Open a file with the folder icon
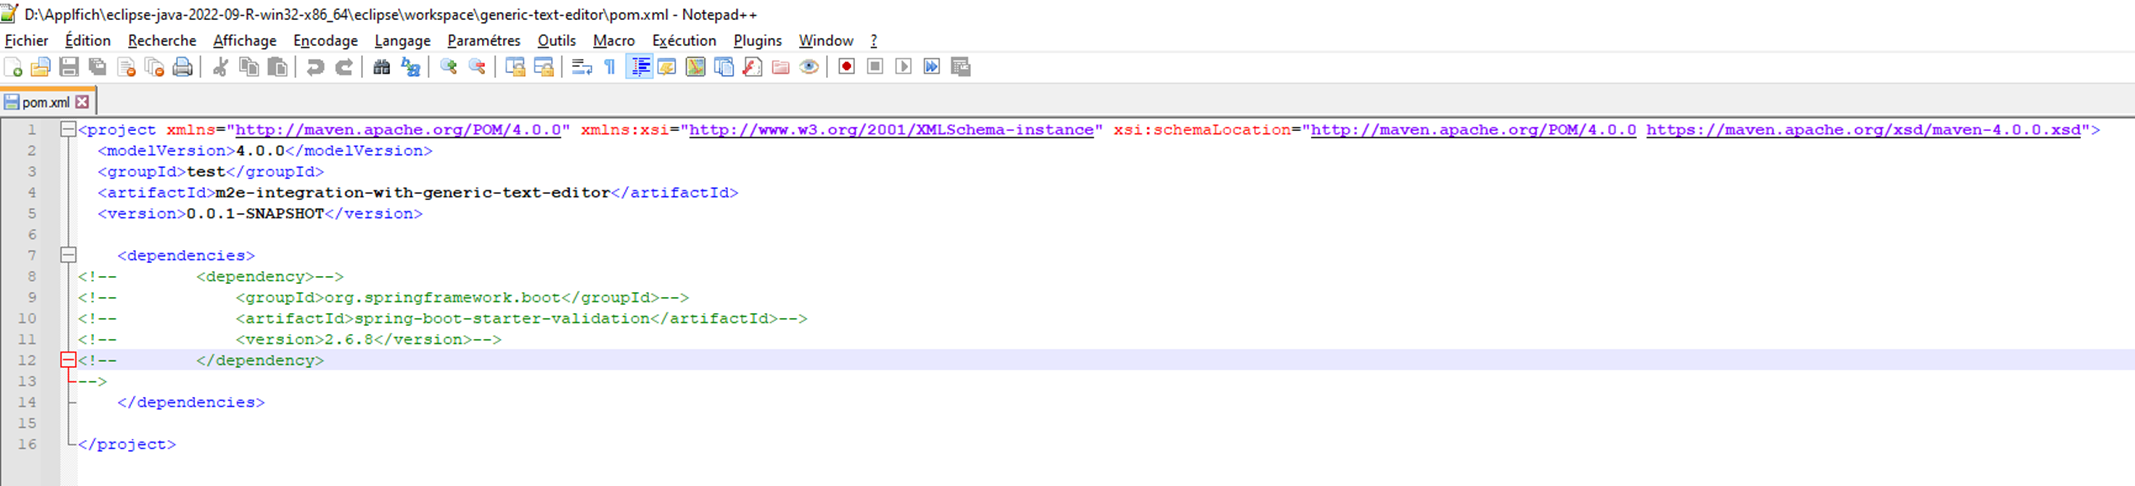This screenshot has height=486, width=2135. [x=41, y=67]
